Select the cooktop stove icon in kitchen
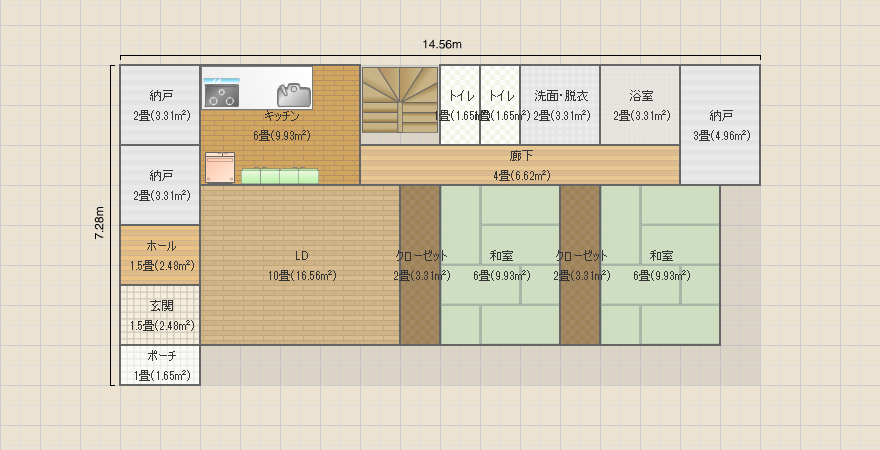The height and width of the screenshot is (450, 880). [x=221, y=93]
